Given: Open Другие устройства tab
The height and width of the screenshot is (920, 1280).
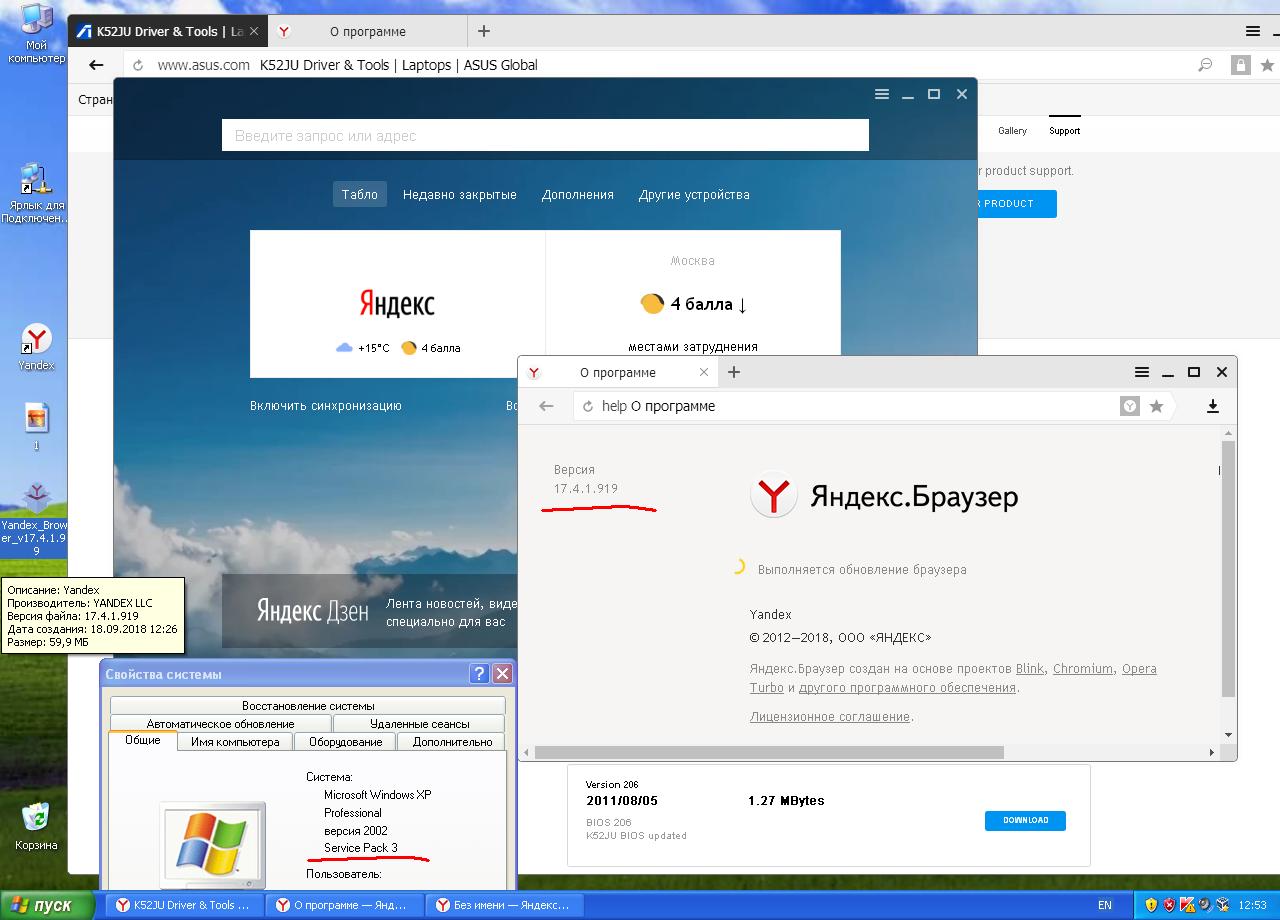Looking at the screenshot, I should point(694,194).
